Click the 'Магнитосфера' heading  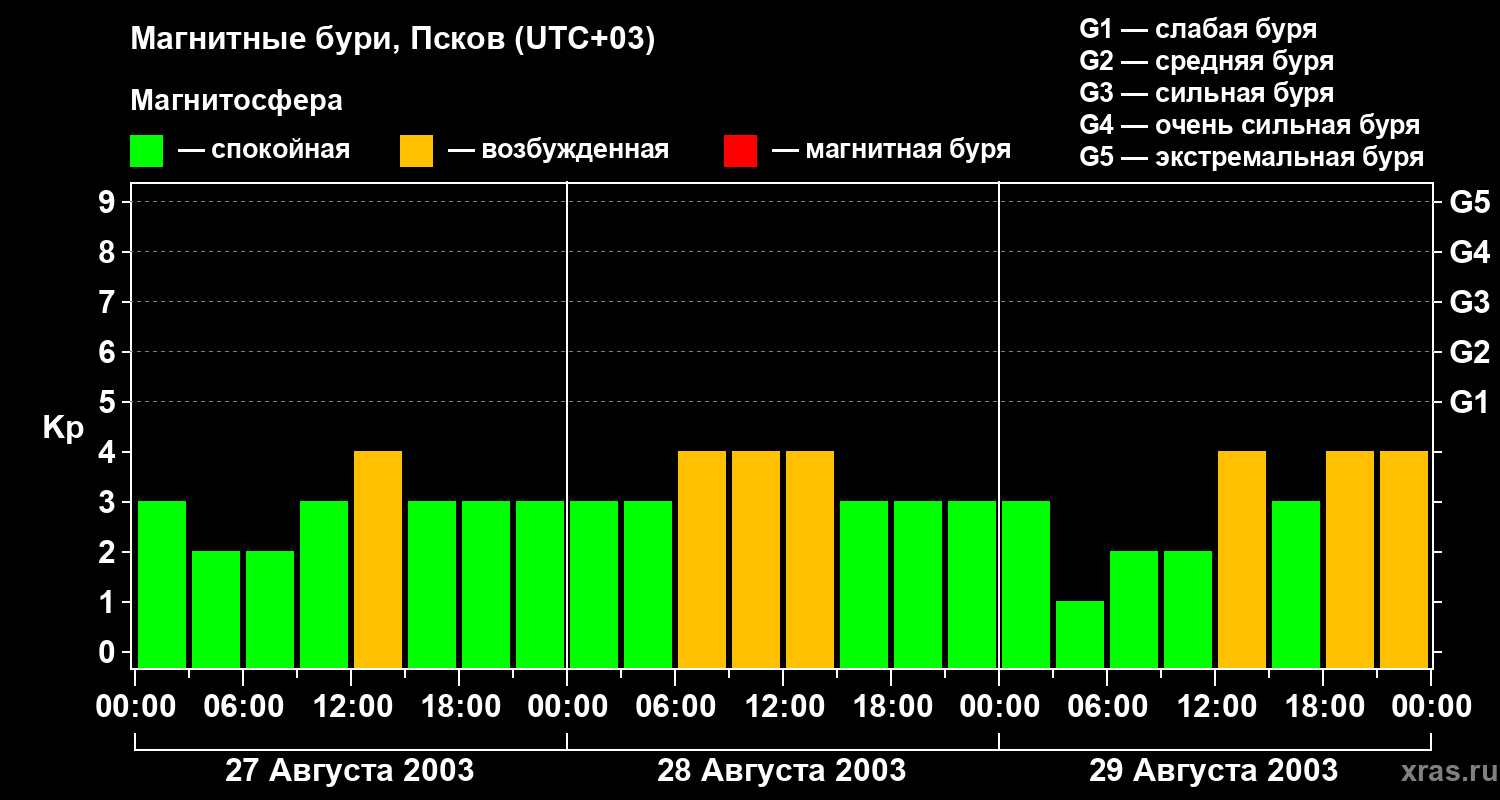pos(236,100)
